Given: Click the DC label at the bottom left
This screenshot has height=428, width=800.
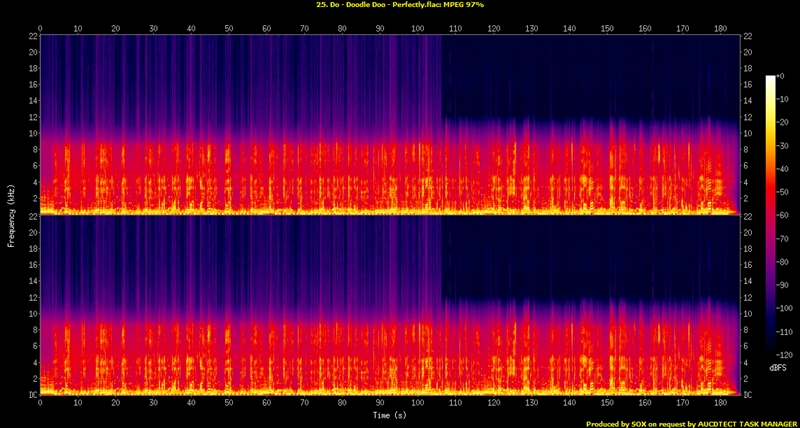Looking at the screenshot, I should pyautogui.click(x=31, y=395).
